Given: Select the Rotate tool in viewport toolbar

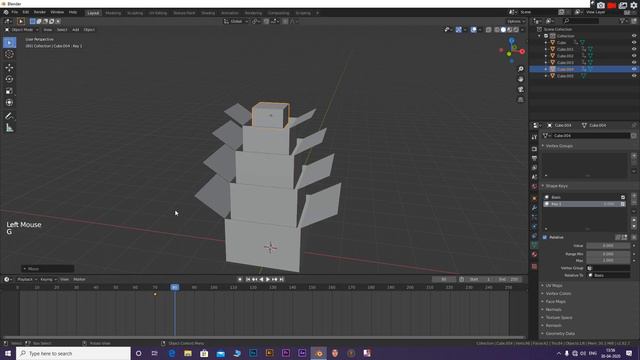Looking at the screenshot, I should [x=9, y=79].
